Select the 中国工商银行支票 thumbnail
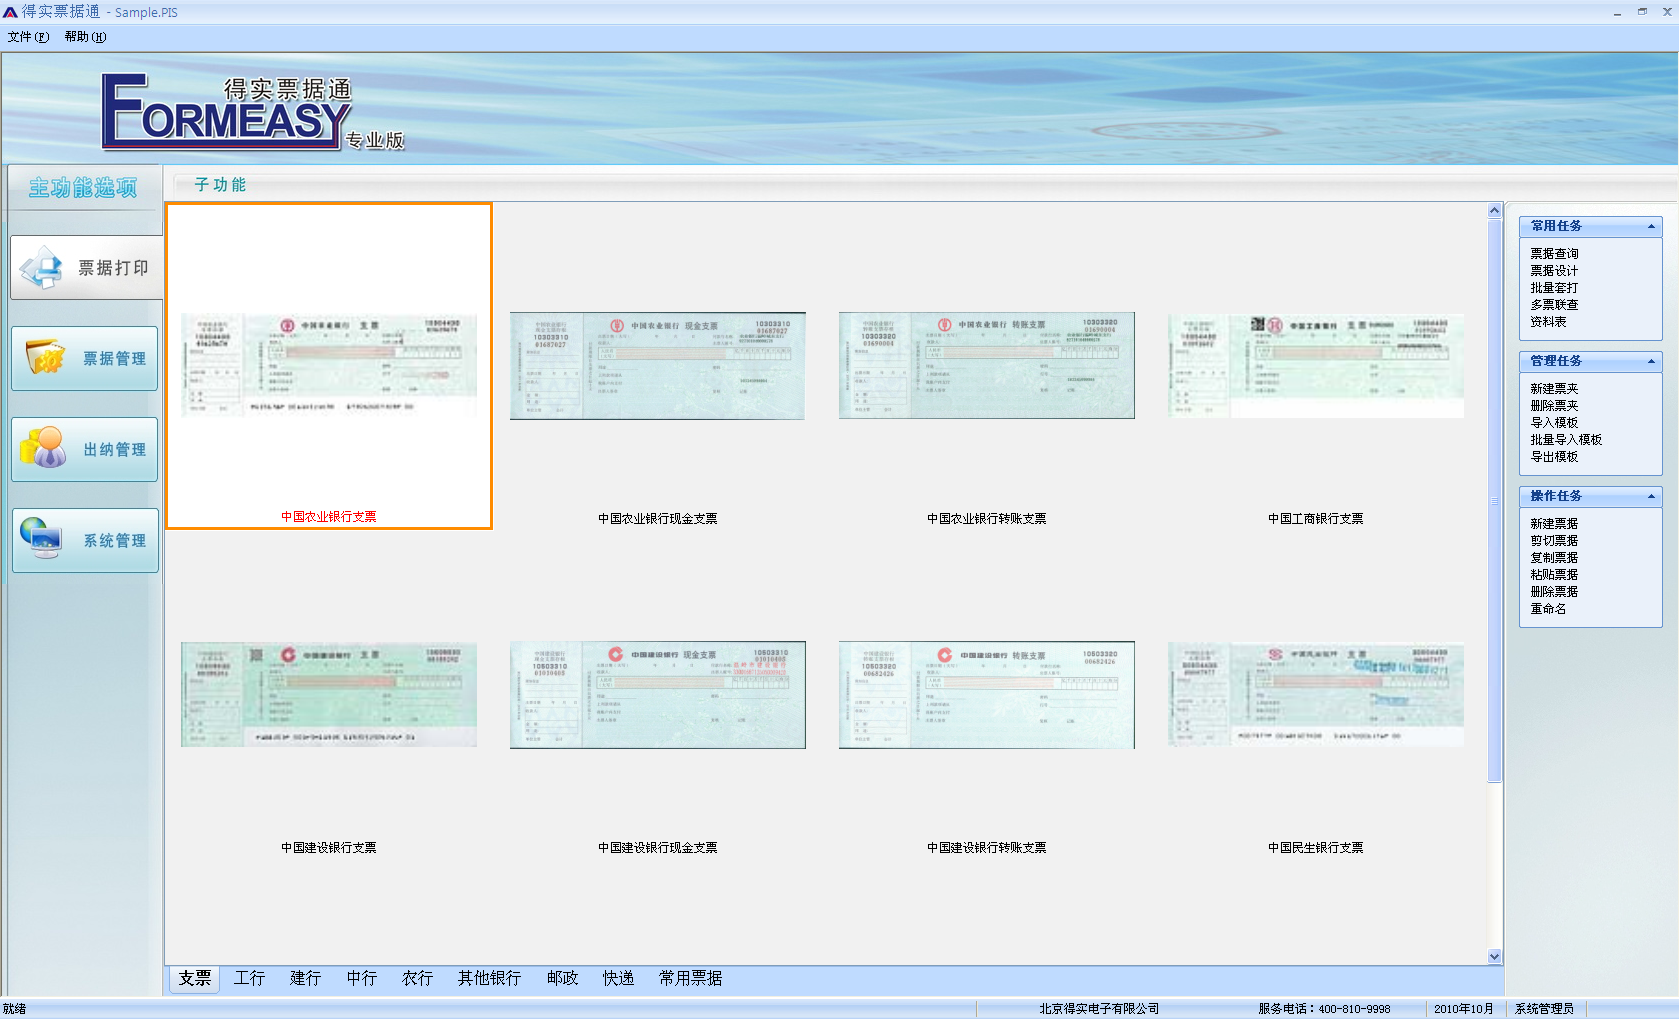This screenshot has width=1679, height=1019. (x=1316, y=366)
